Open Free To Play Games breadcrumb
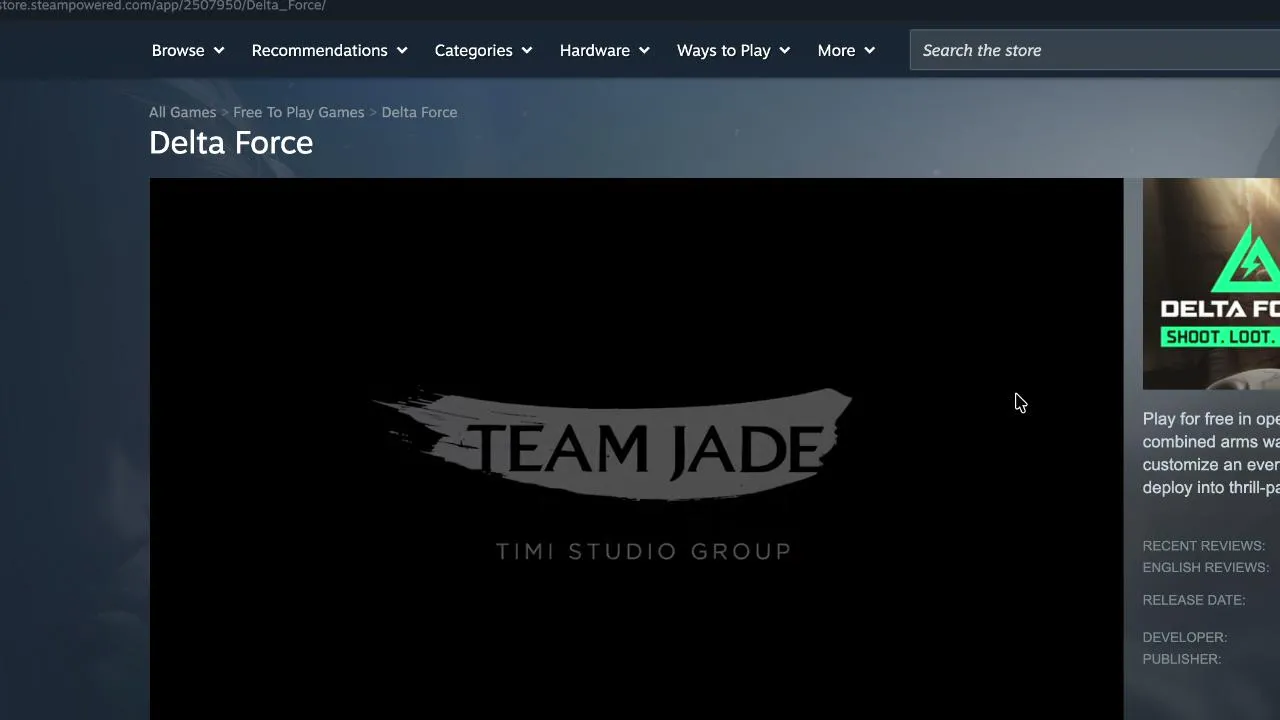 pos(299,112)
